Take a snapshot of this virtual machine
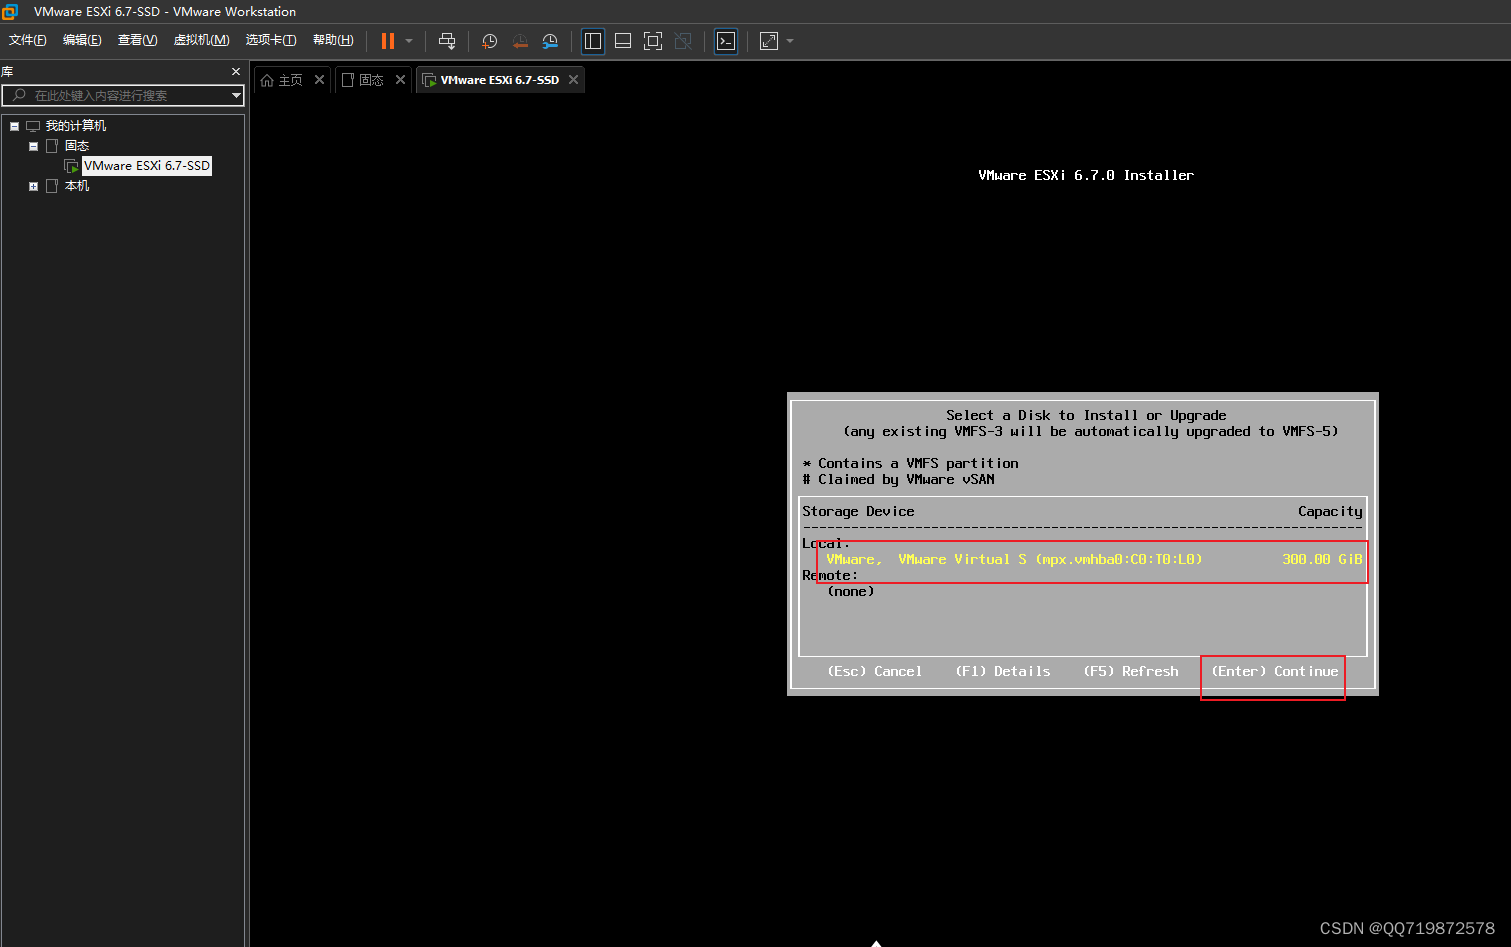The image size is (1511, 947). coord(489,41)
